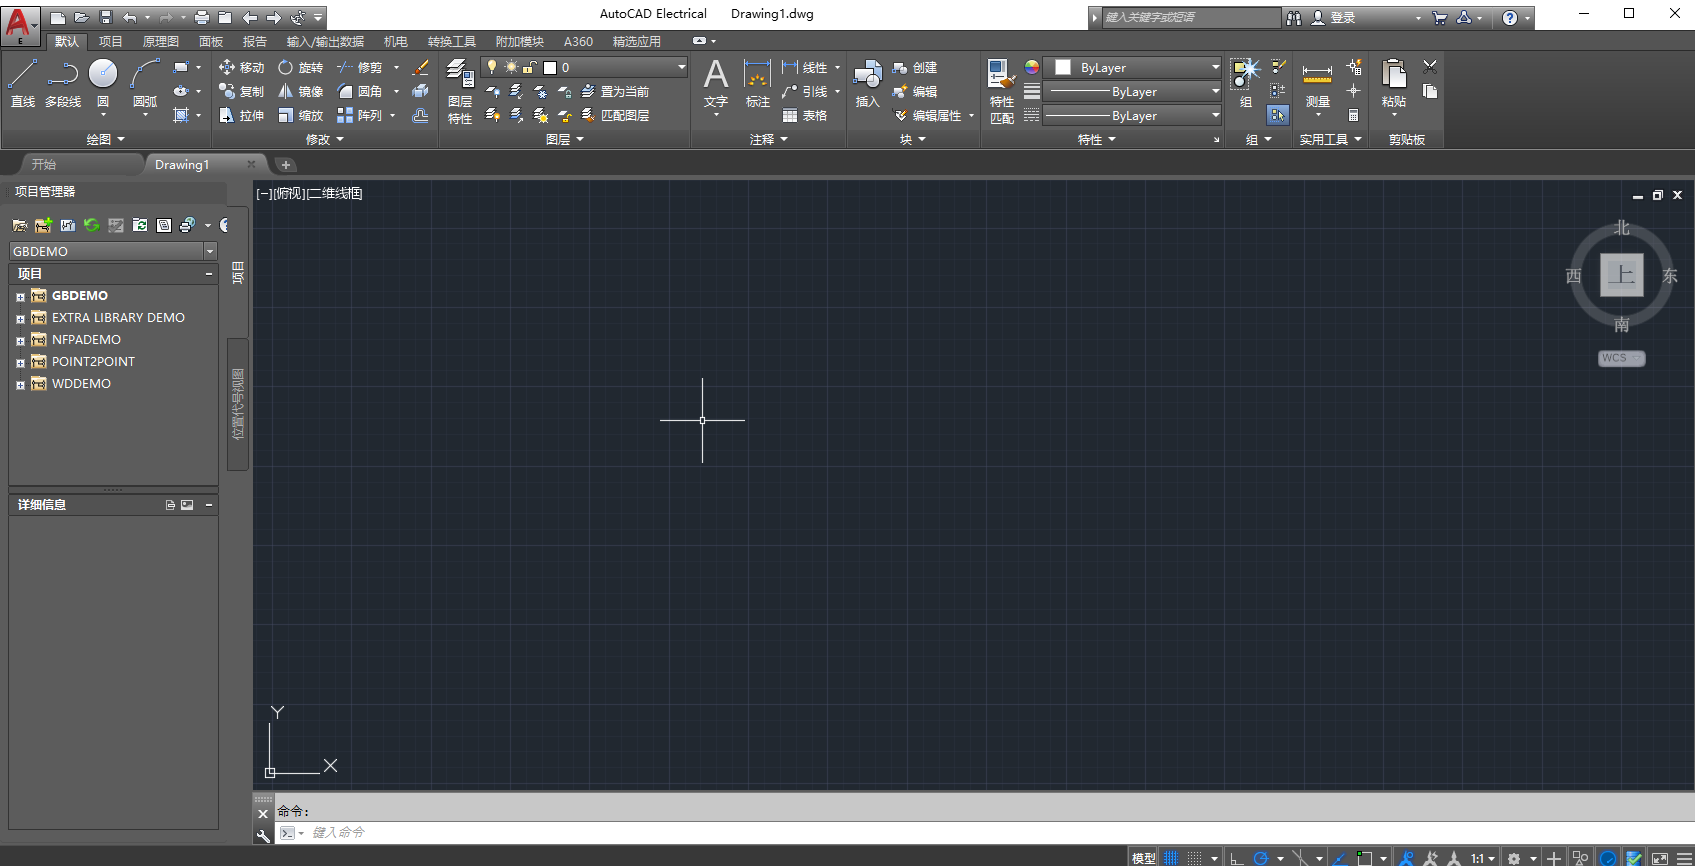Toggle grid display in status bar
The image size is (1695, 866).
[x=1171, y=858]
